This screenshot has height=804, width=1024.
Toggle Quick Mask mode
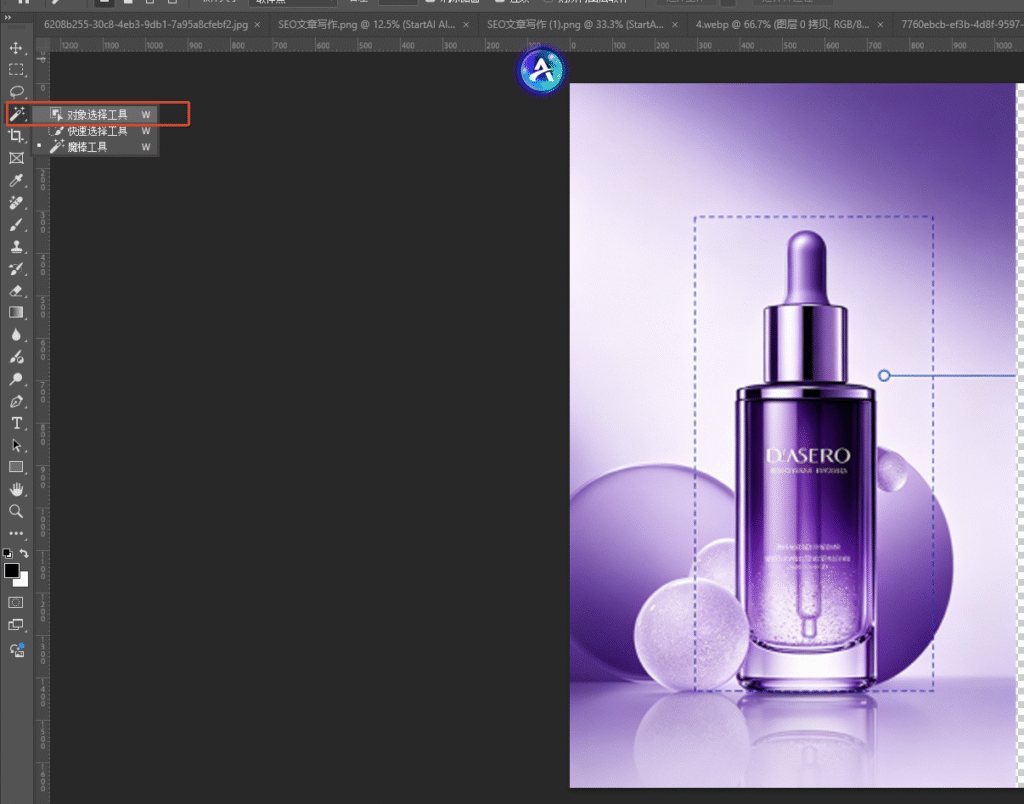click(x=16, y=602)
